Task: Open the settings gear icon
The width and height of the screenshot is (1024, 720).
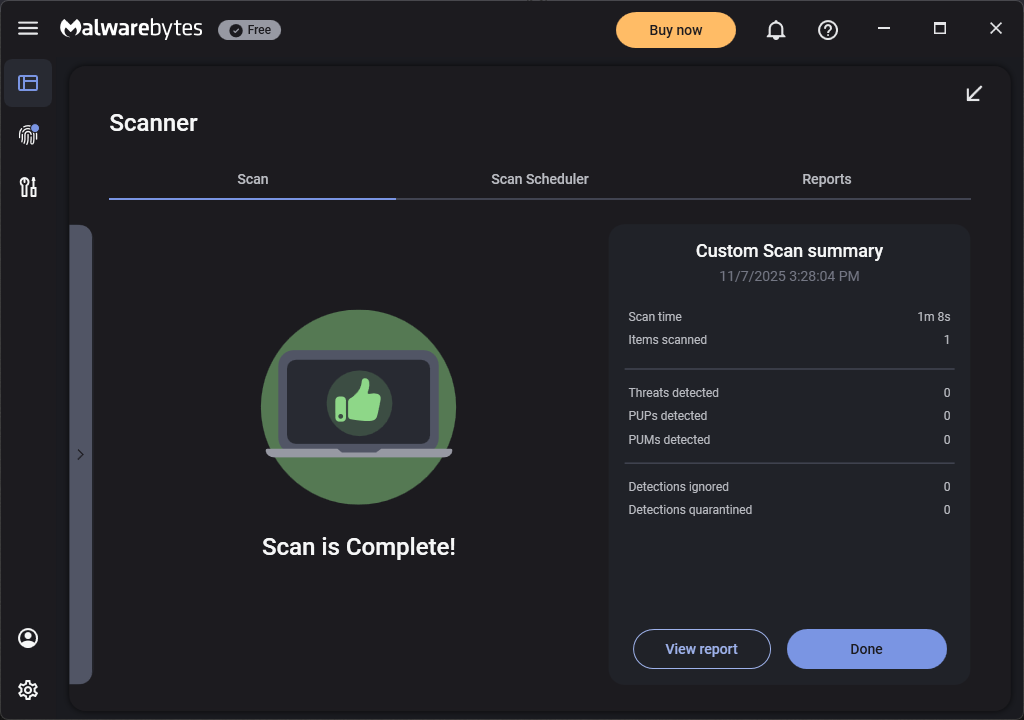Action: [x=28, y=690]
